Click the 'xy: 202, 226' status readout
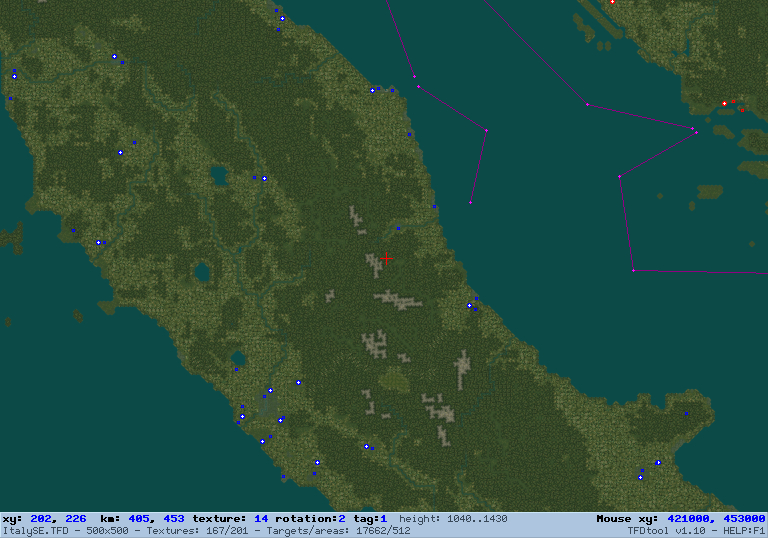 [44, 518]
